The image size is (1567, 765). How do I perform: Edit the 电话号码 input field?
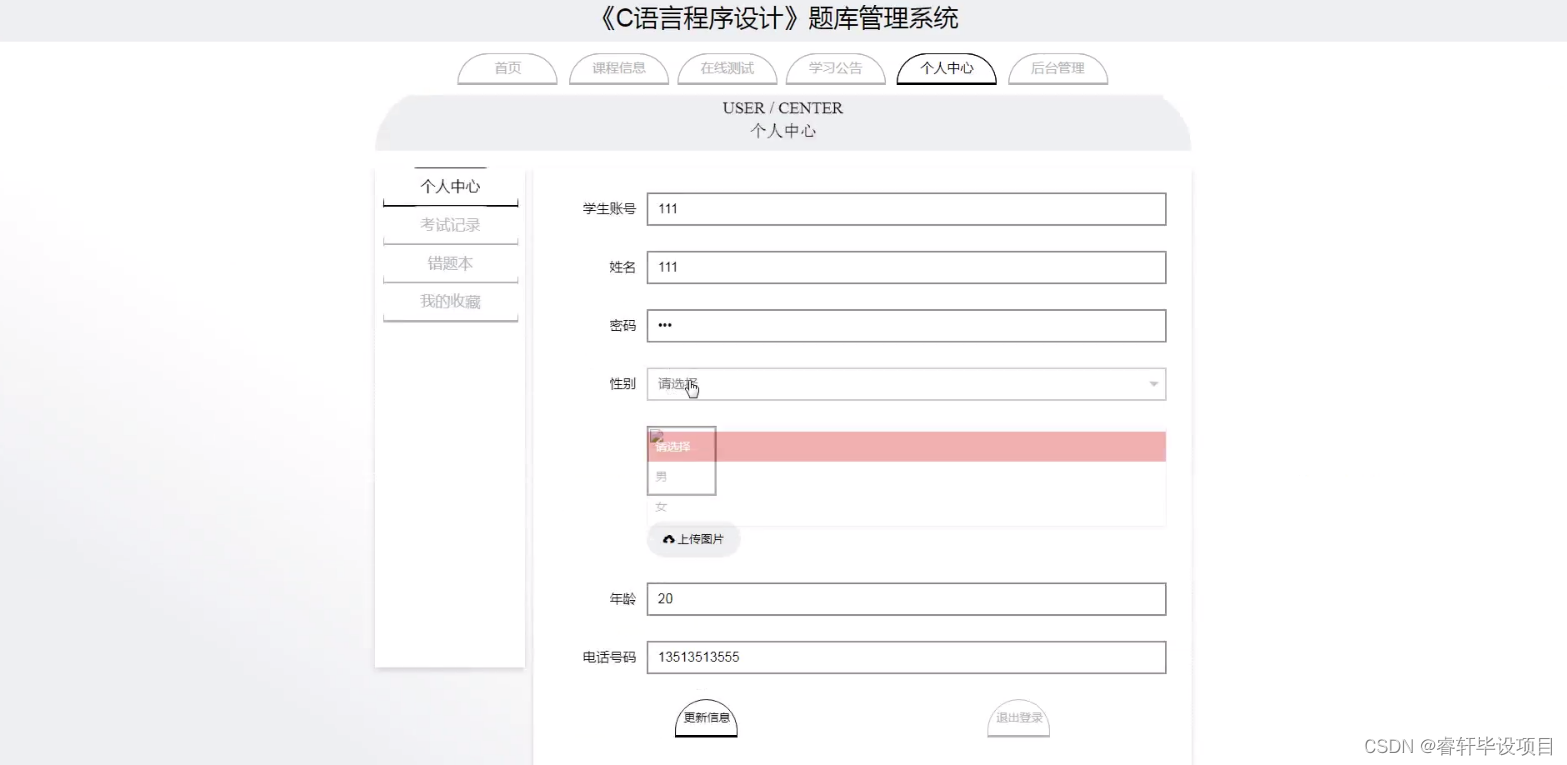pyautogui.click(x=905, y=657)
